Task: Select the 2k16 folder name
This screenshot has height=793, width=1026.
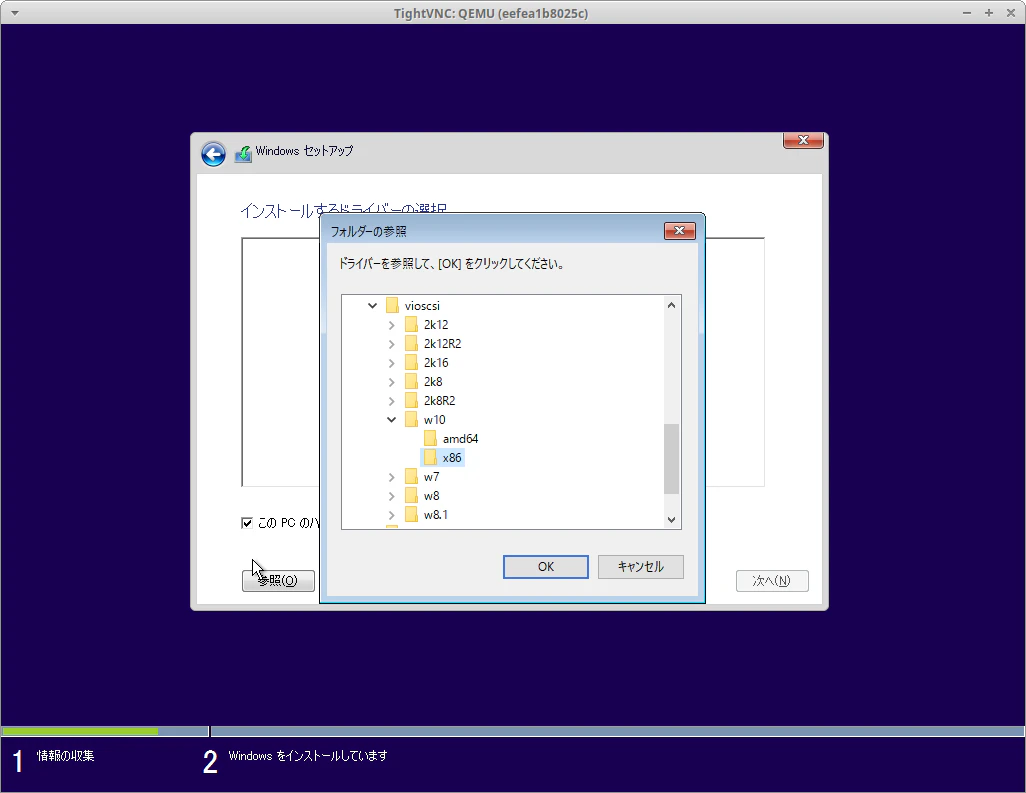Action: click(x=436, y=362)
